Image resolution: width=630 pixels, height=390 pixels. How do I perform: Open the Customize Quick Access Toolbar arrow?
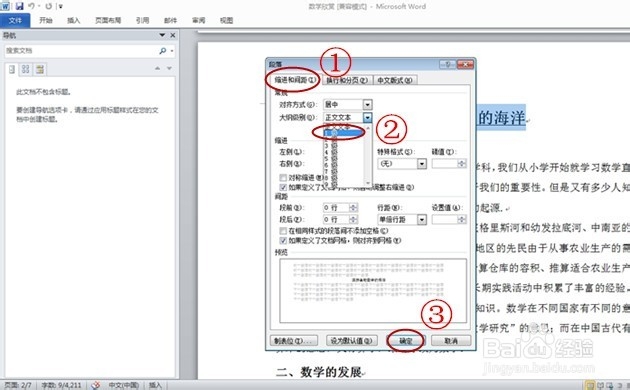(x=61, y=6)
